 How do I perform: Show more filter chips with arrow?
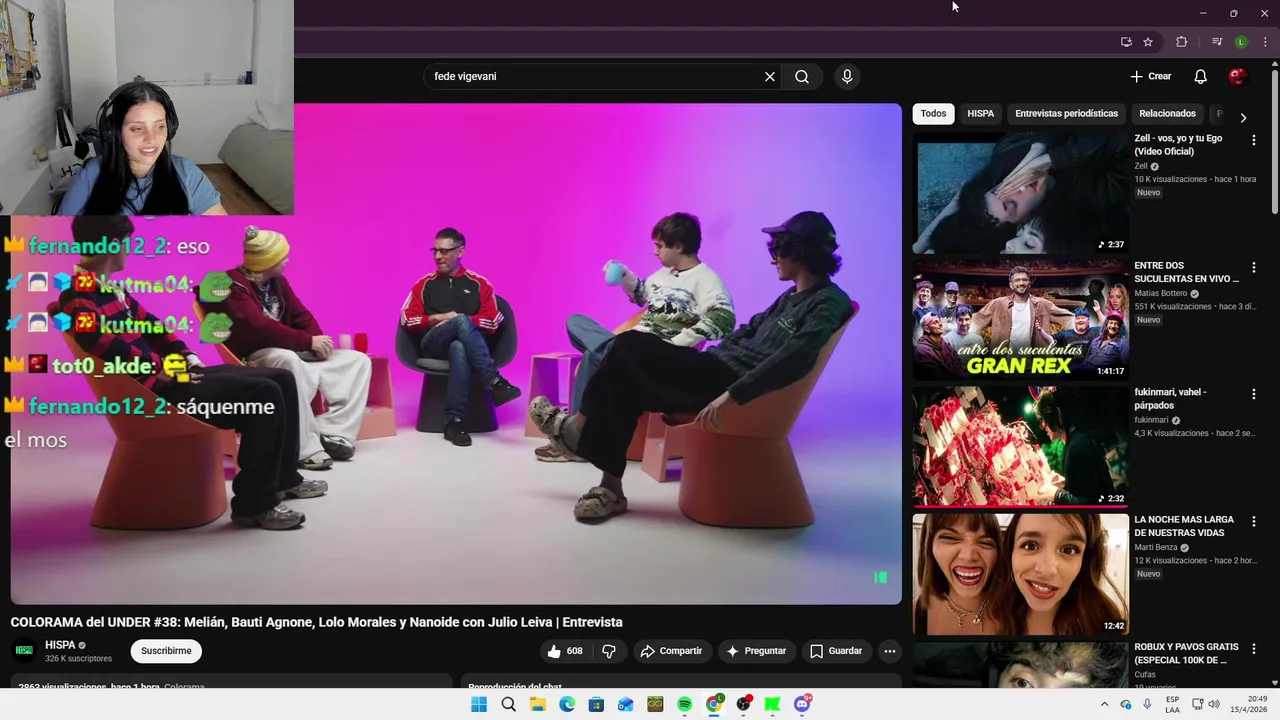1243,118
